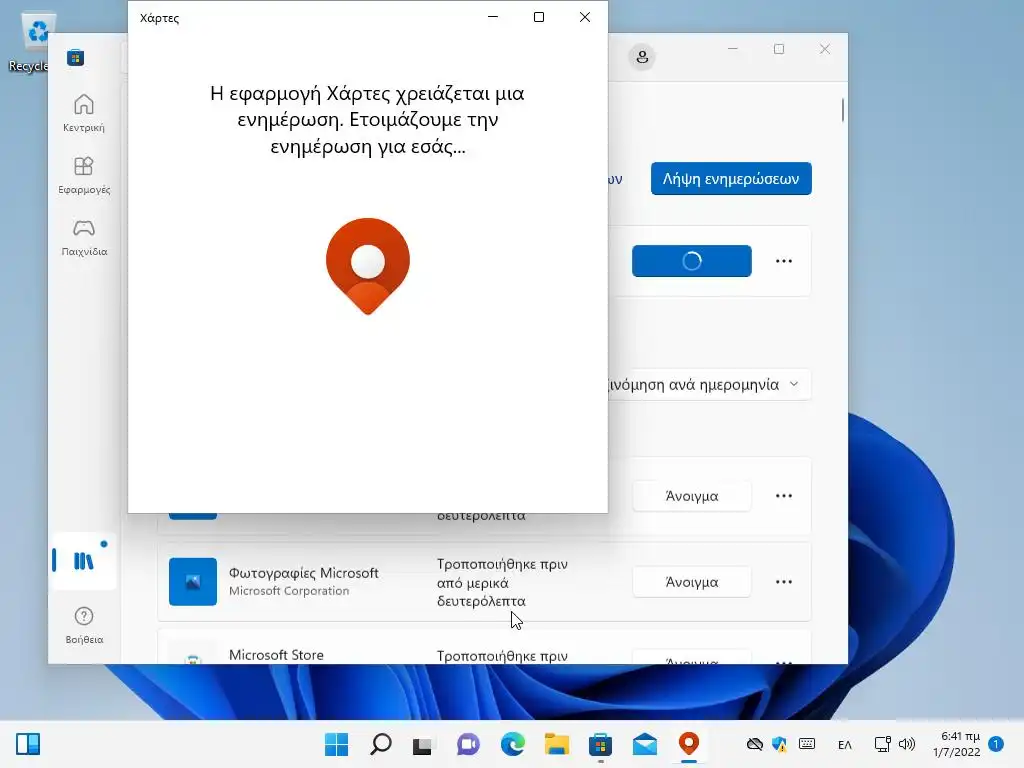Switch to Microsoft Store on the taskbar
Viewport: 1024px width, 768px height.
click(x=600, y=744)
